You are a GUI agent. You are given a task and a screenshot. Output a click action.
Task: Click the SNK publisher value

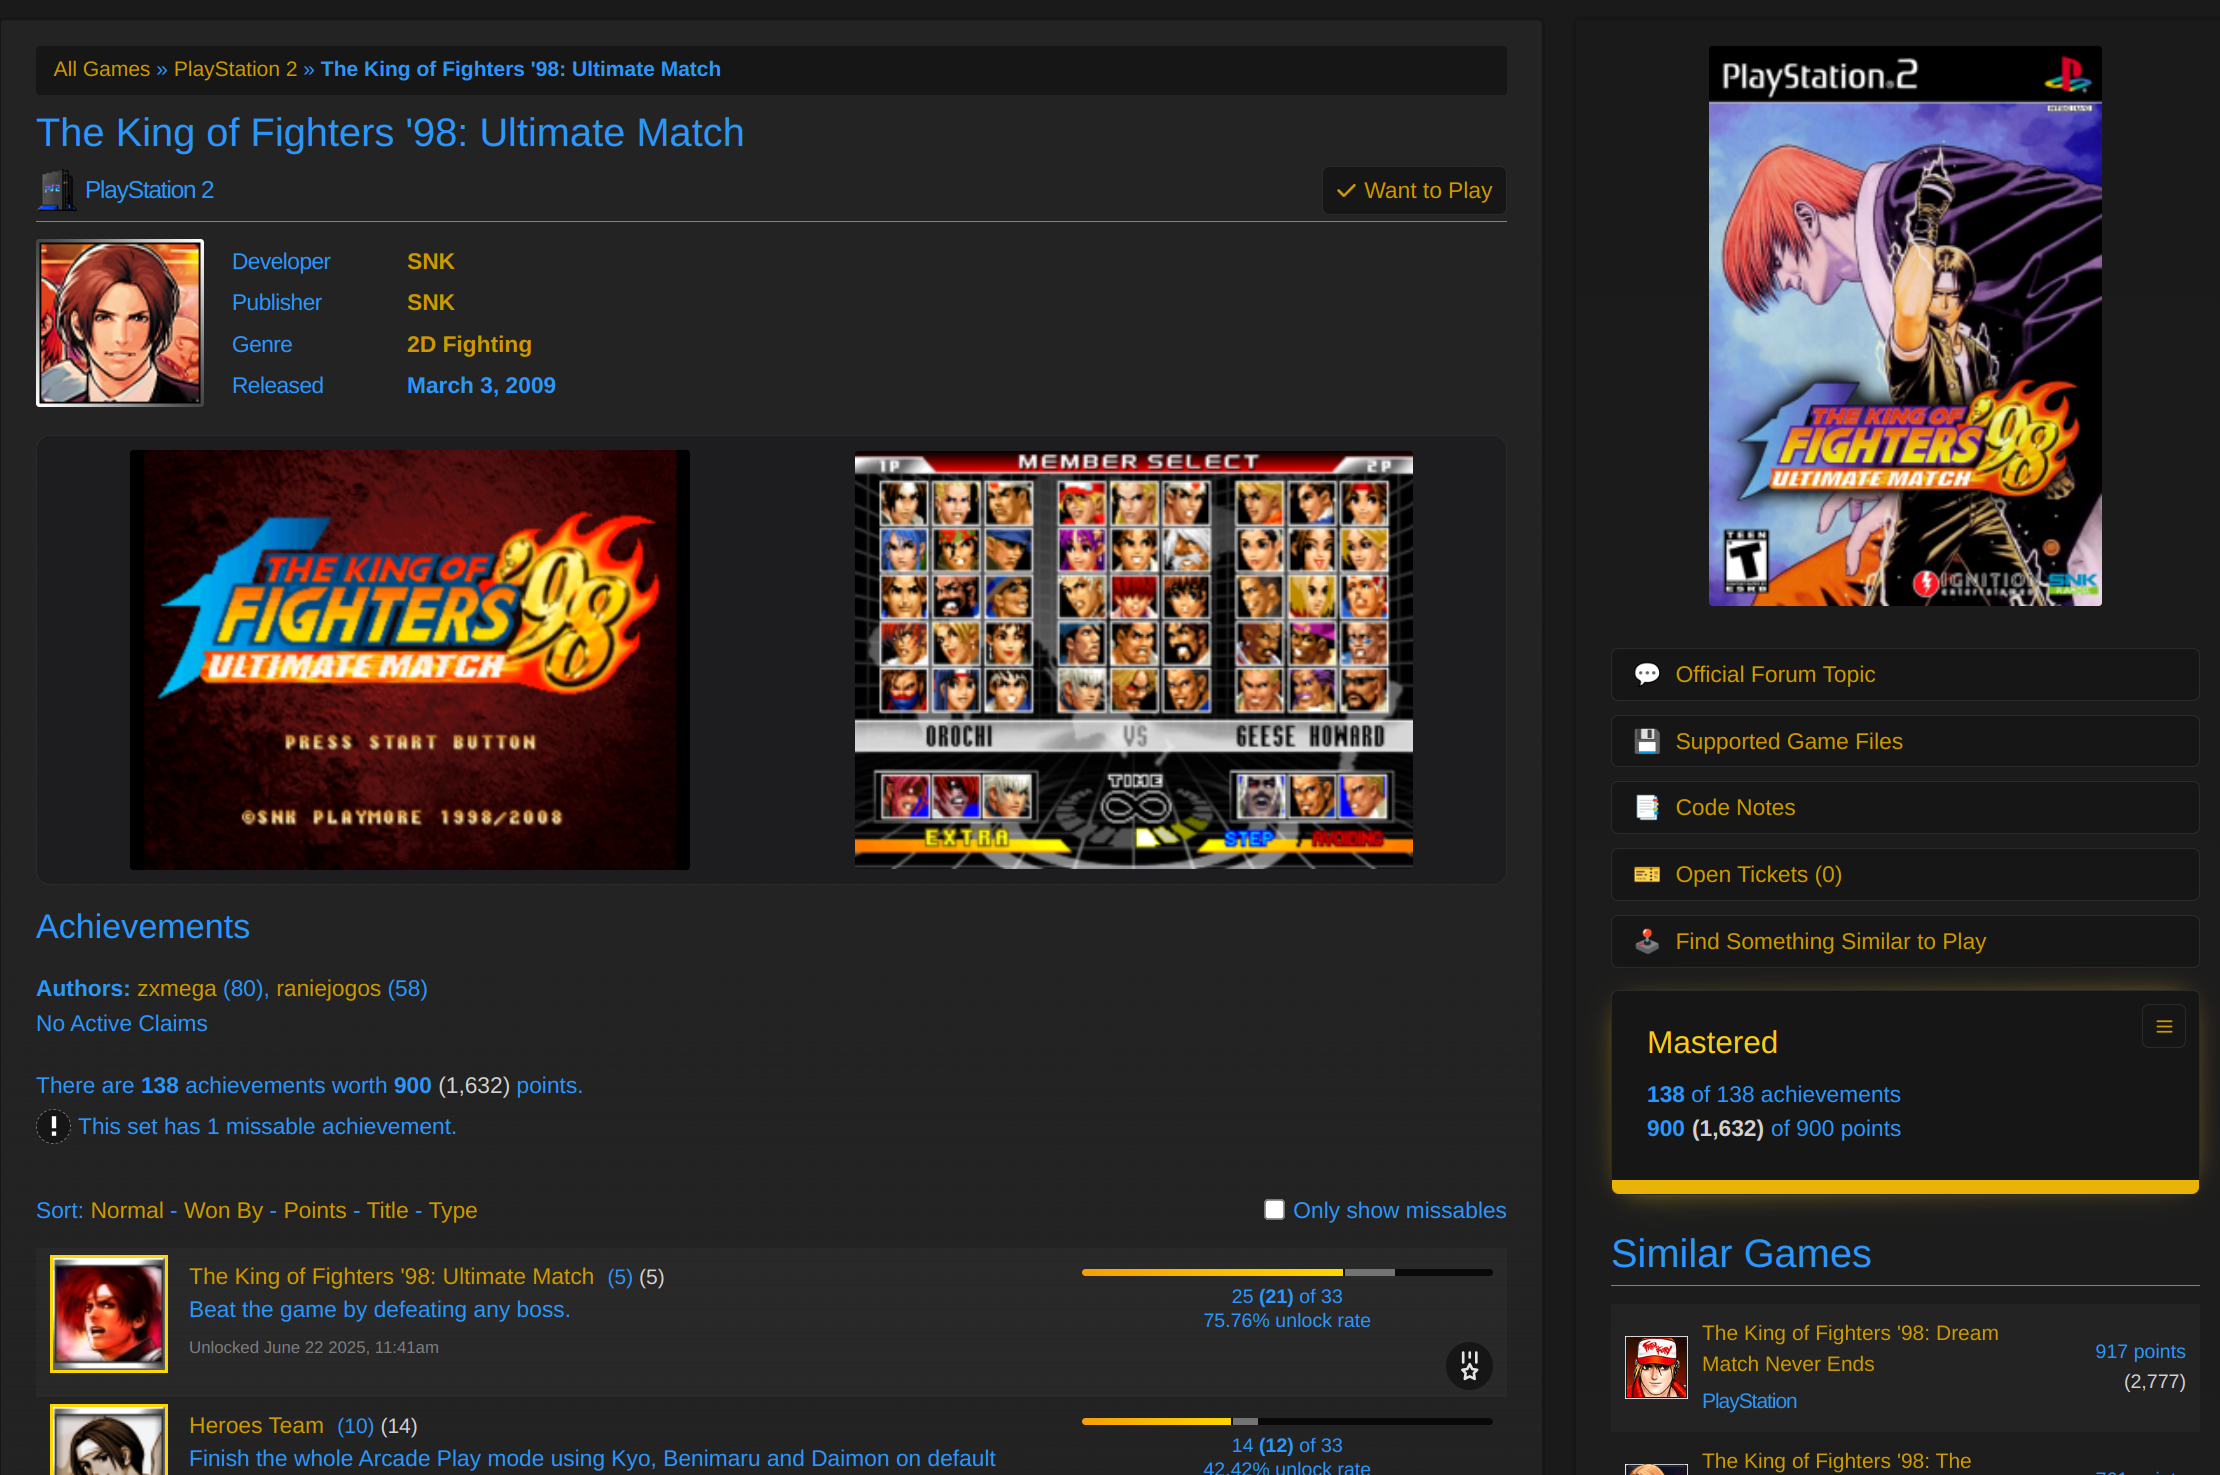coord(430,302)
